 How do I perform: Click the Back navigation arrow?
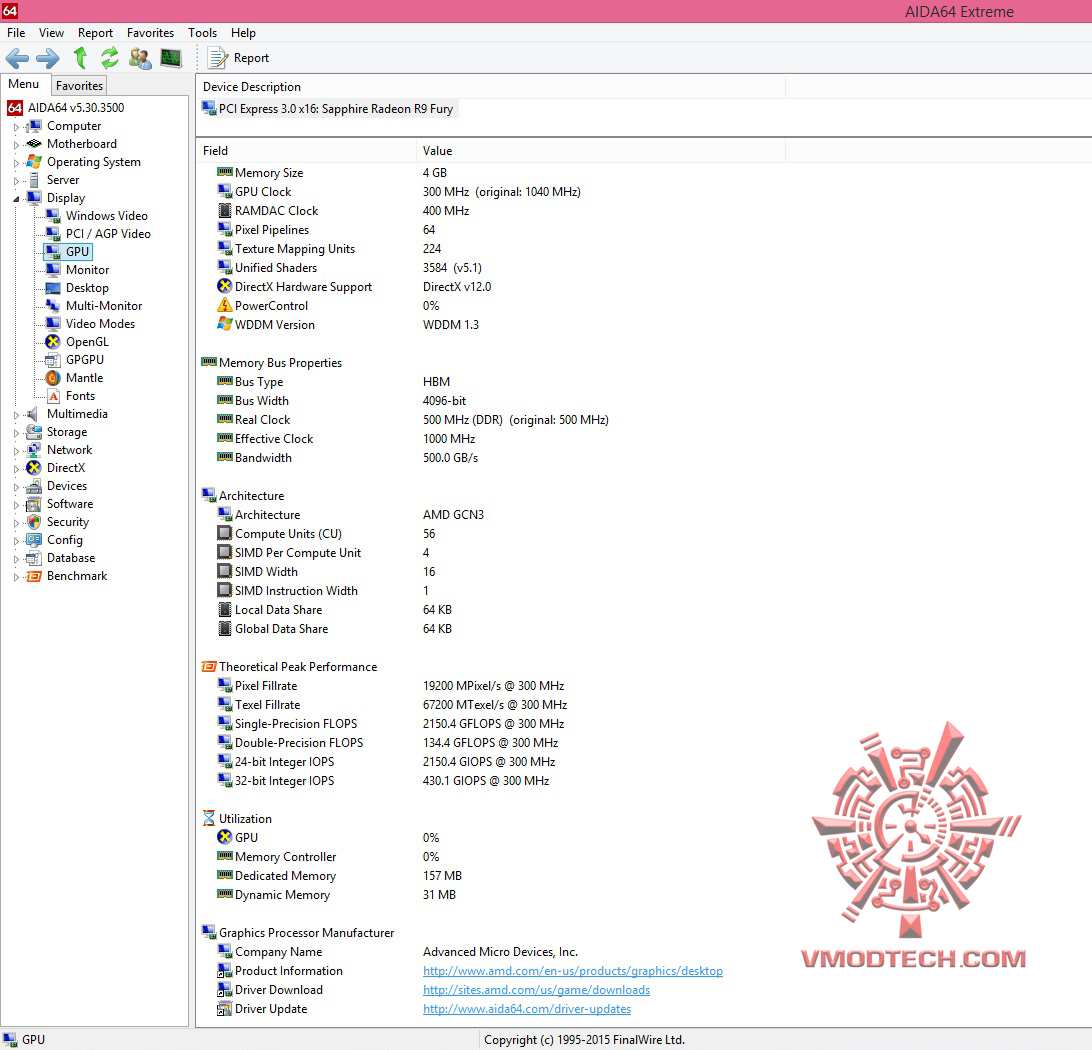(17, 58)
